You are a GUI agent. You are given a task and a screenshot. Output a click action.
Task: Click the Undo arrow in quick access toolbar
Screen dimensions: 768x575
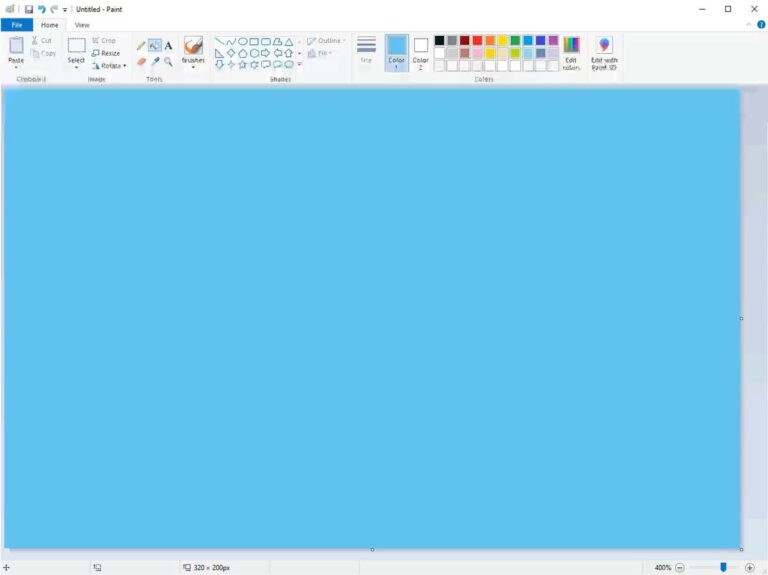(42, 9)
